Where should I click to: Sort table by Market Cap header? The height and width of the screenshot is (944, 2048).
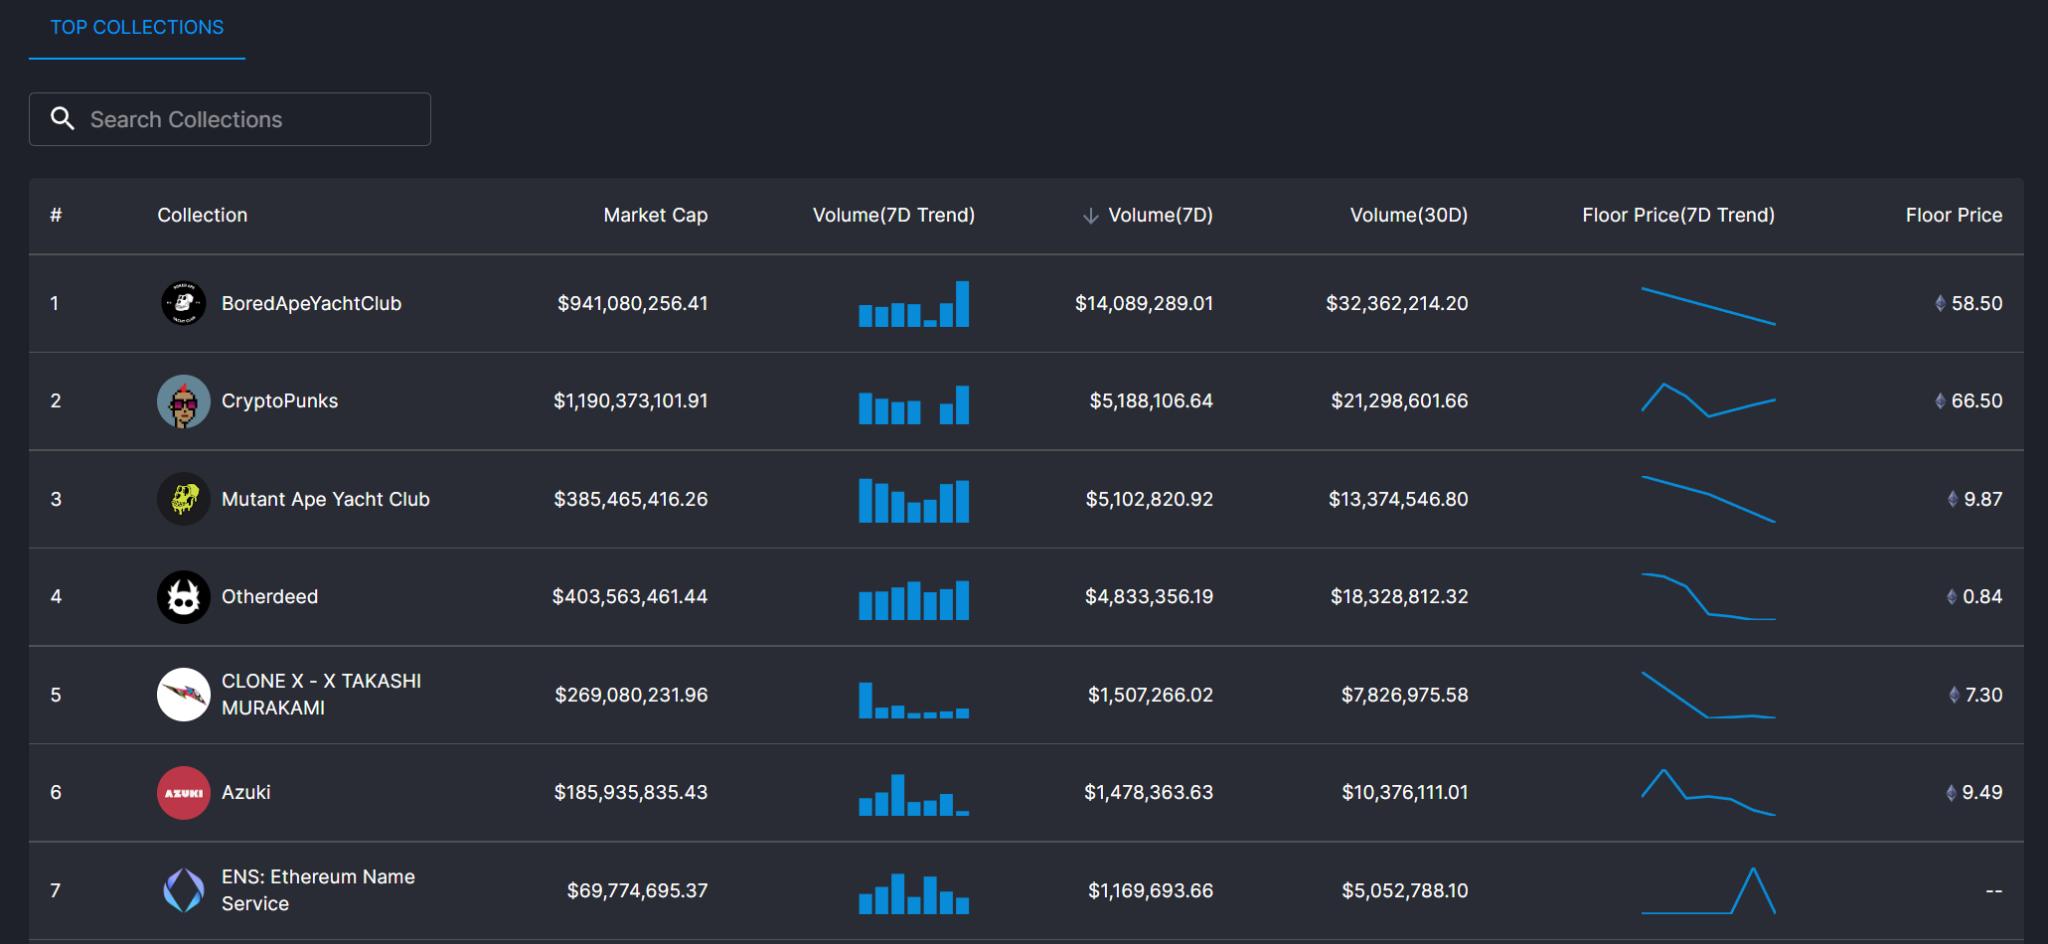point(655,215)
